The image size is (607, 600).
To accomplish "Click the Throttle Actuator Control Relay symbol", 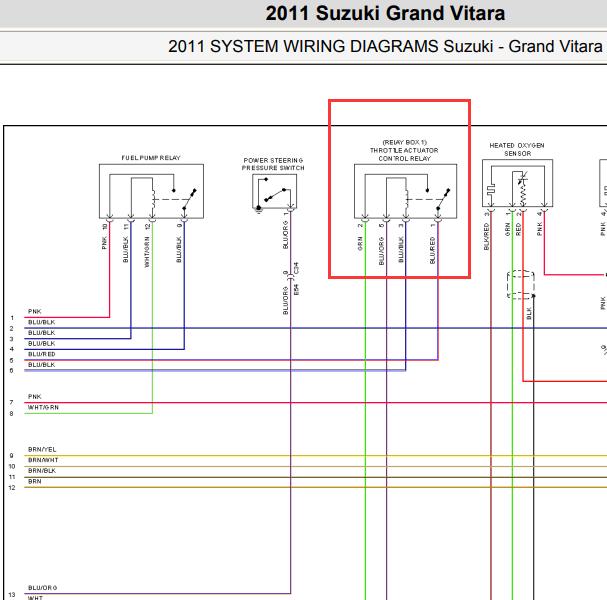I will click(x=405, y=191).
